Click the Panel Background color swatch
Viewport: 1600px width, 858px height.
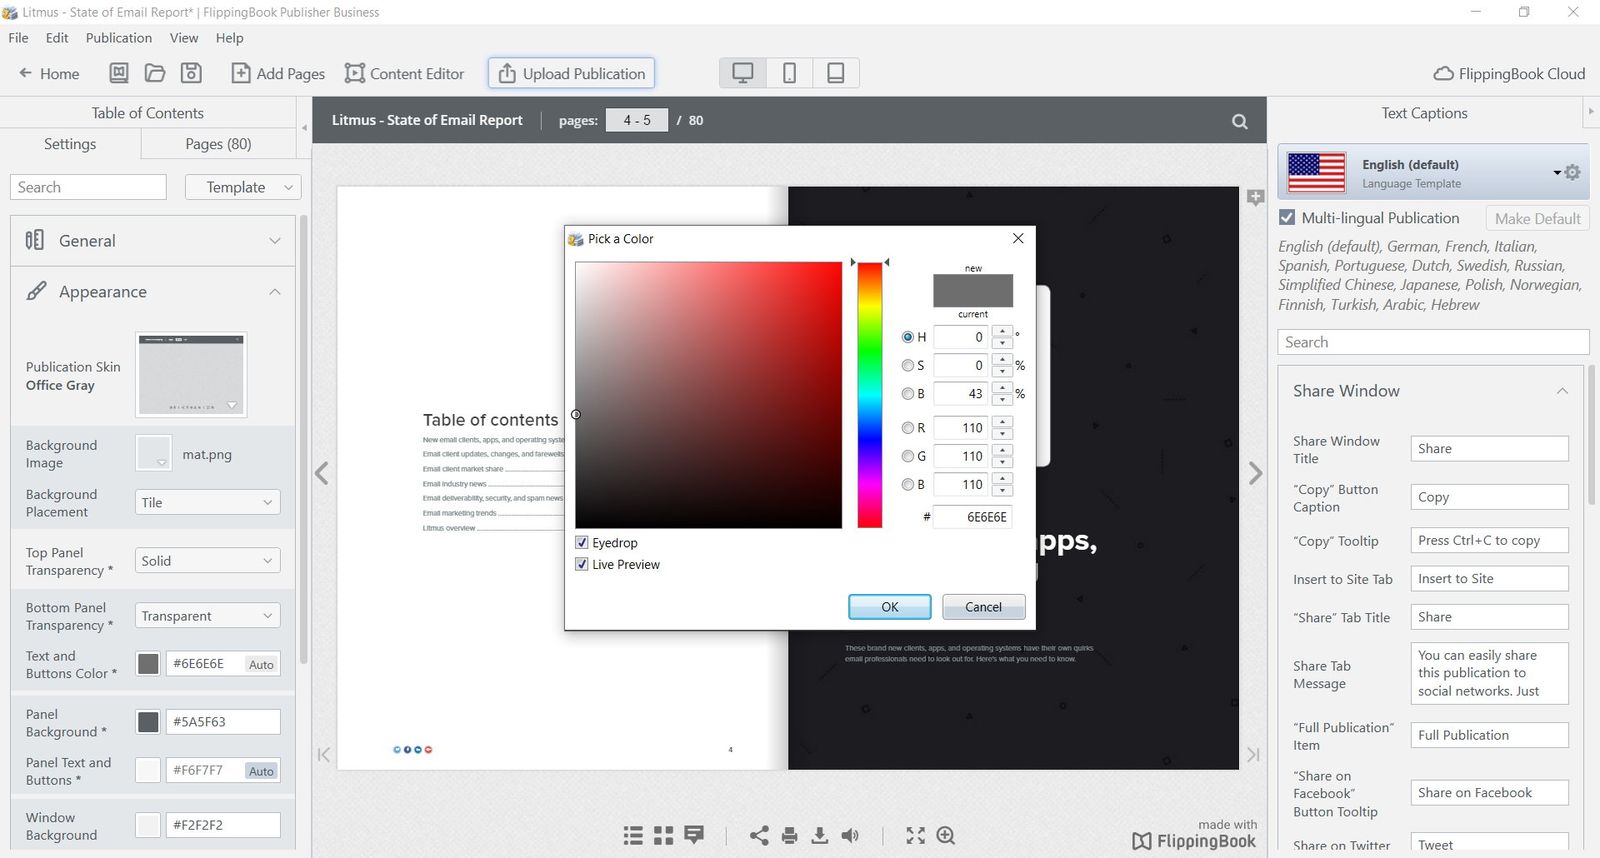click(148, 722)
